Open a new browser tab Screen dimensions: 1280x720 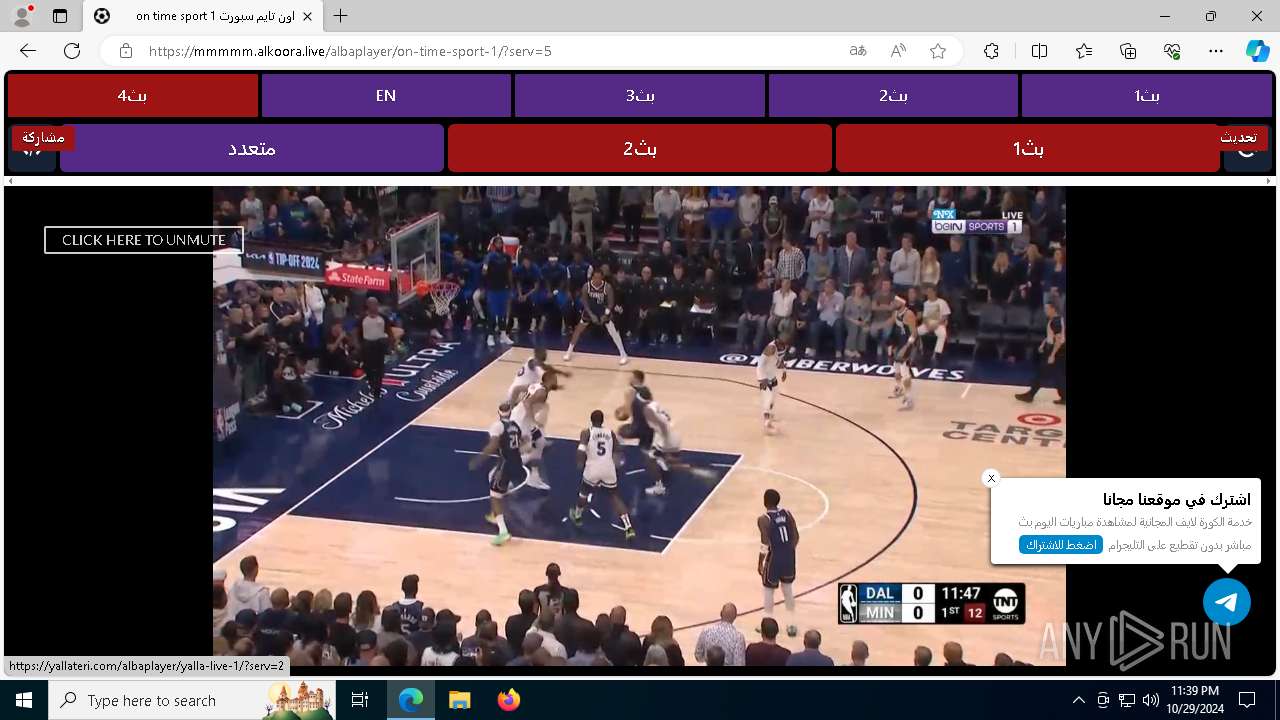pos(341,16)
